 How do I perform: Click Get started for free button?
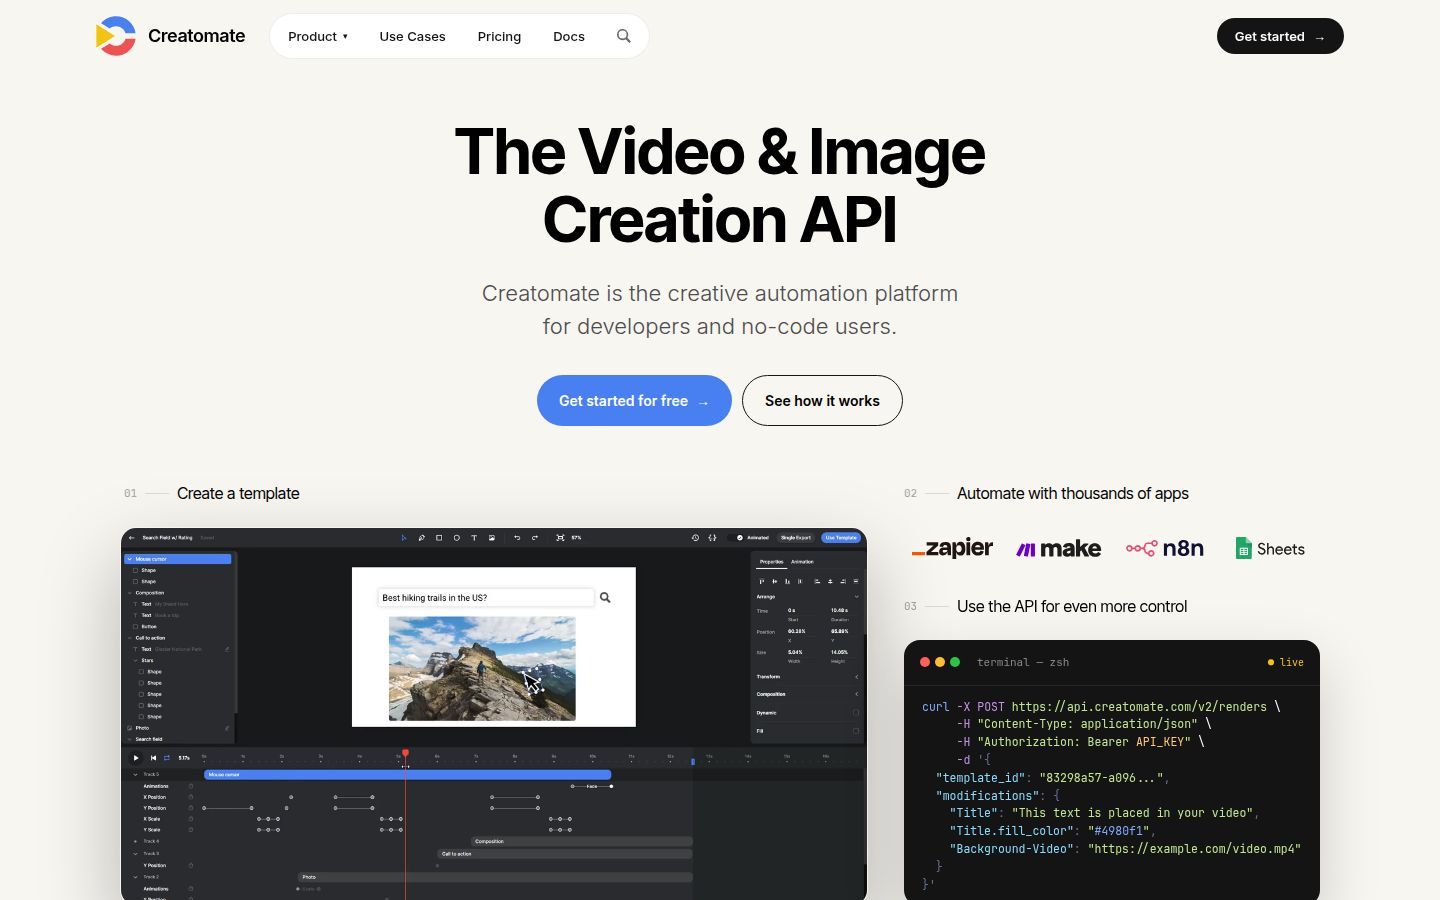click(634, 400)
